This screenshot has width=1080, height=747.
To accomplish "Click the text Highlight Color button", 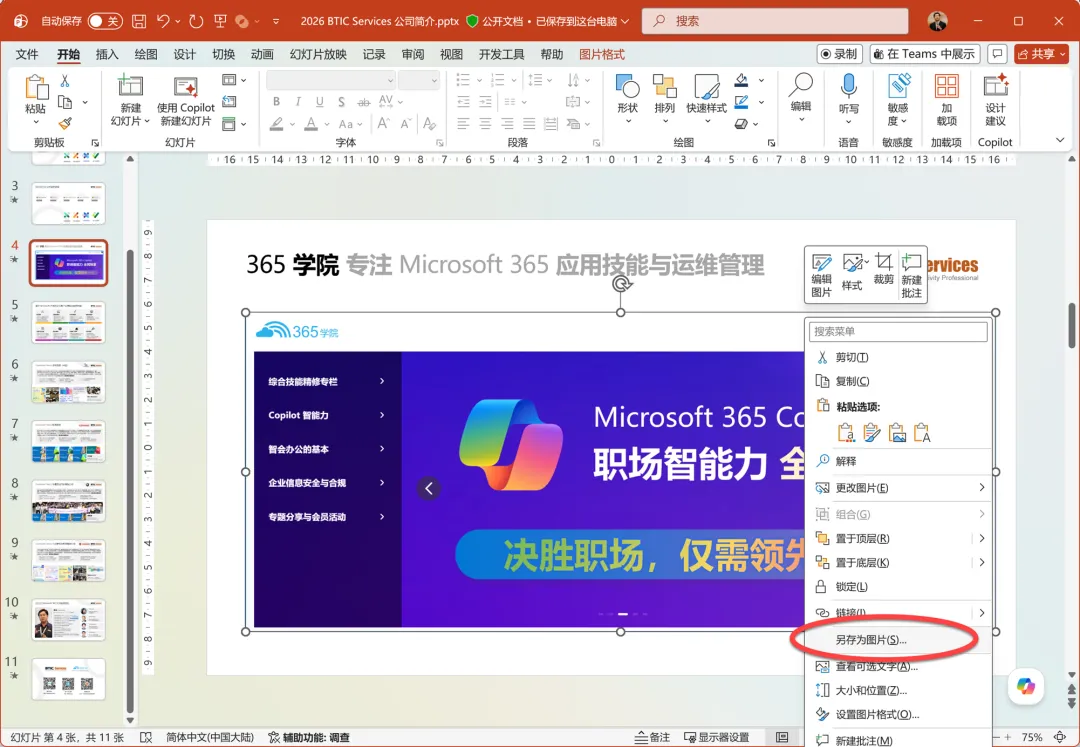I will click(276, 124).
